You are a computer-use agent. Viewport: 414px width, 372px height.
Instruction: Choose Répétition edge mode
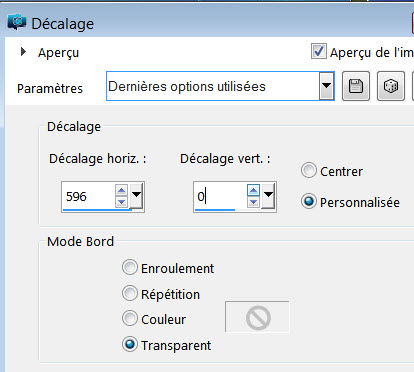130,293
